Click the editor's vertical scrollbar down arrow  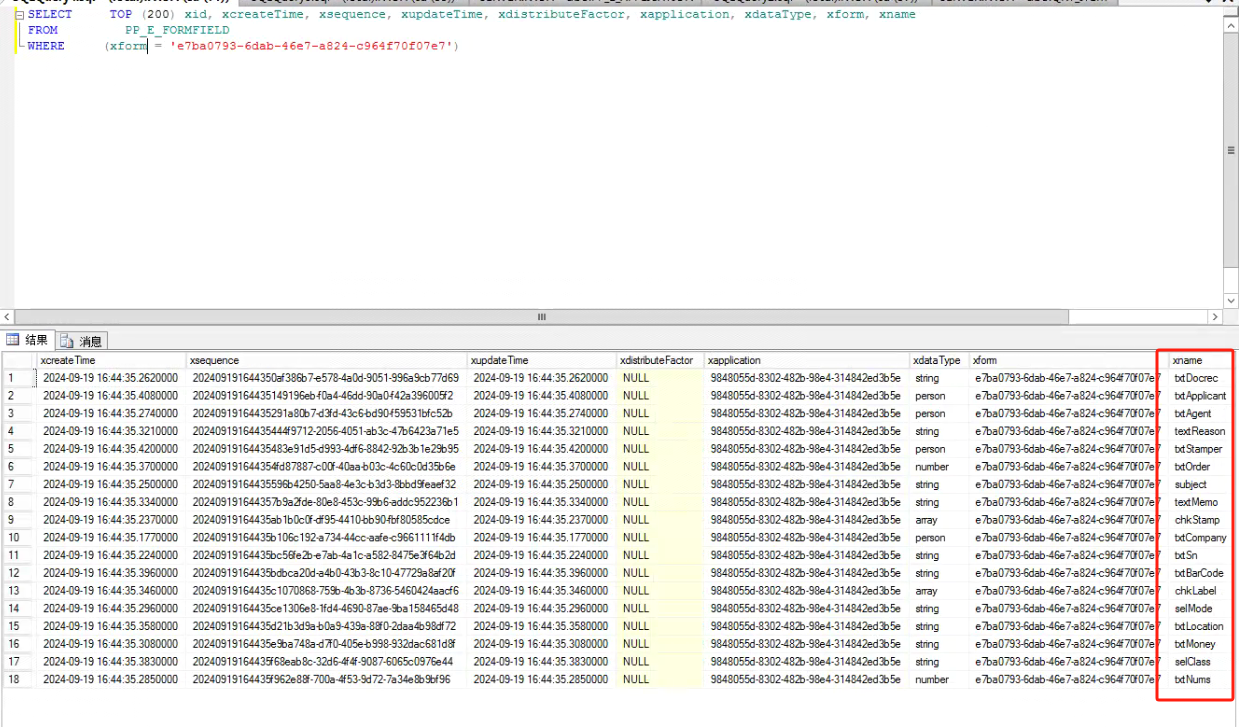coord(1230,300)
